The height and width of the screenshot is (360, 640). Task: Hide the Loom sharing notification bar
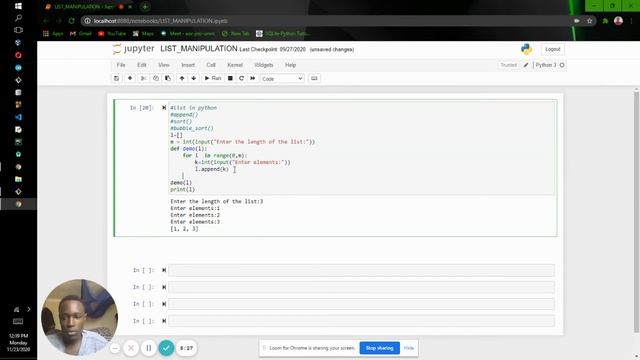click(x=409, y=348)
